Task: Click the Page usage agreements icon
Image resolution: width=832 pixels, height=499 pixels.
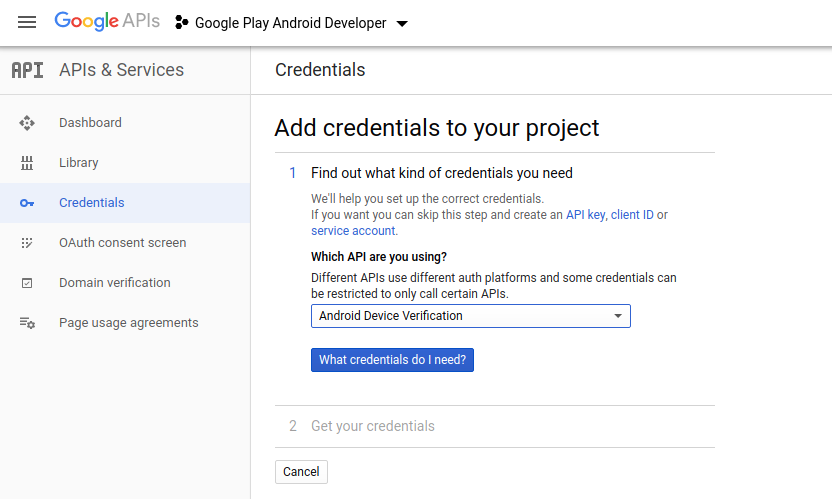Action: pyautogui.click(x=27, y=323)
